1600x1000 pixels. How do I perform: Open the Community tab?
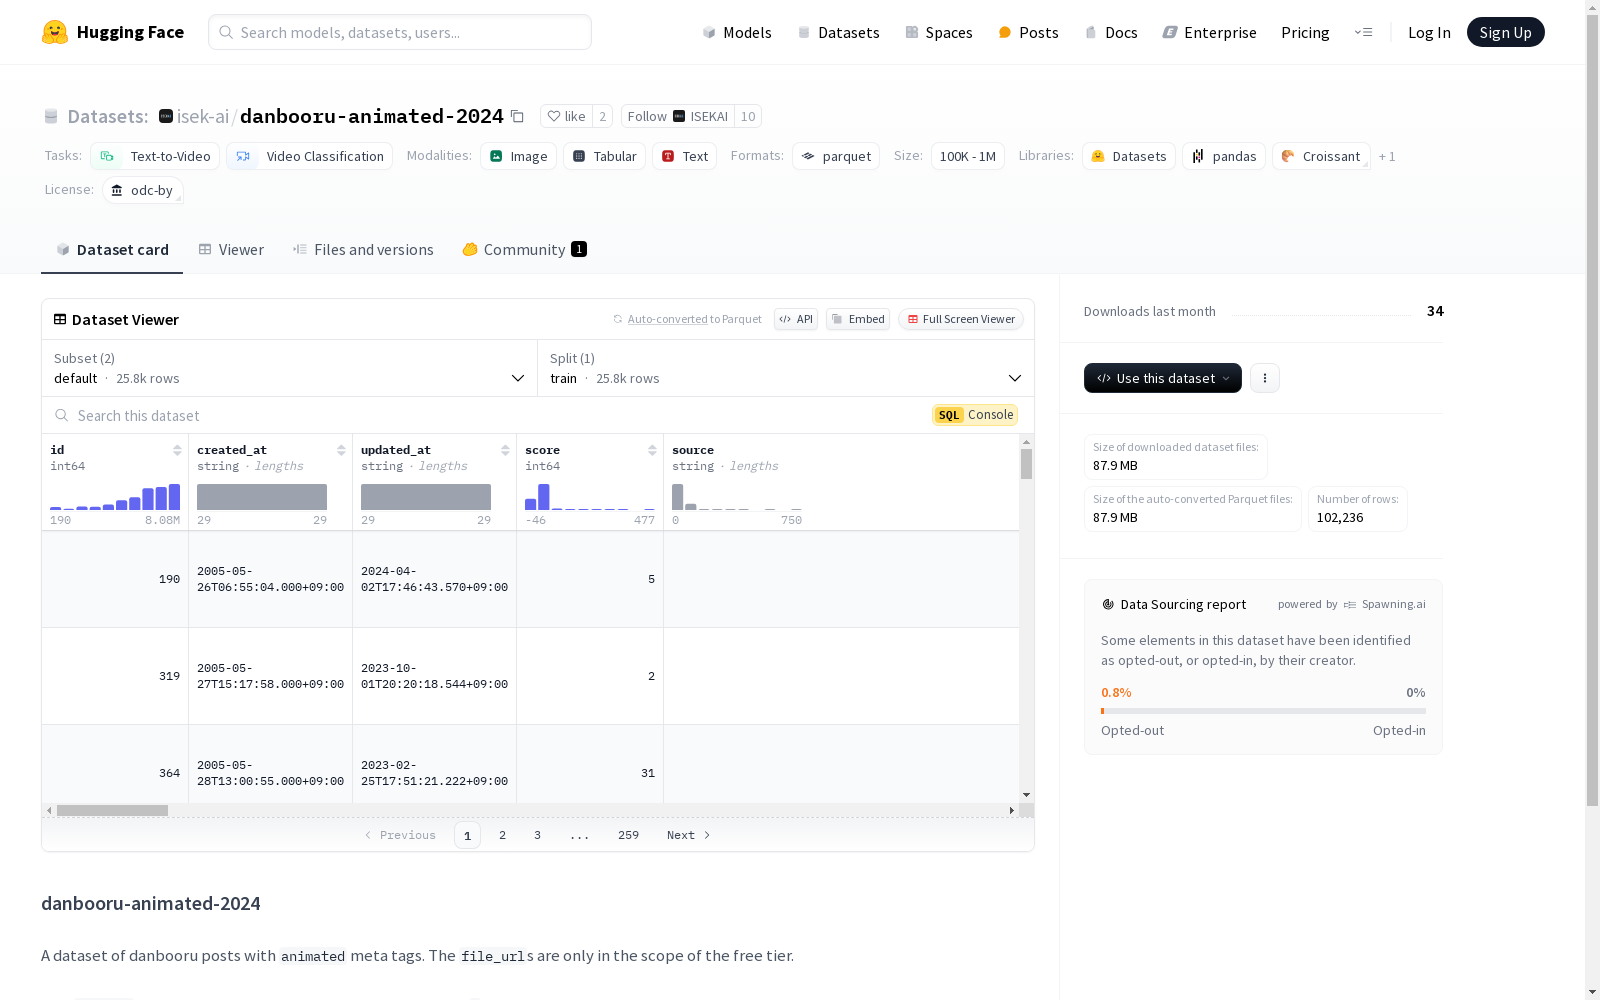click(x=524, y=250)
